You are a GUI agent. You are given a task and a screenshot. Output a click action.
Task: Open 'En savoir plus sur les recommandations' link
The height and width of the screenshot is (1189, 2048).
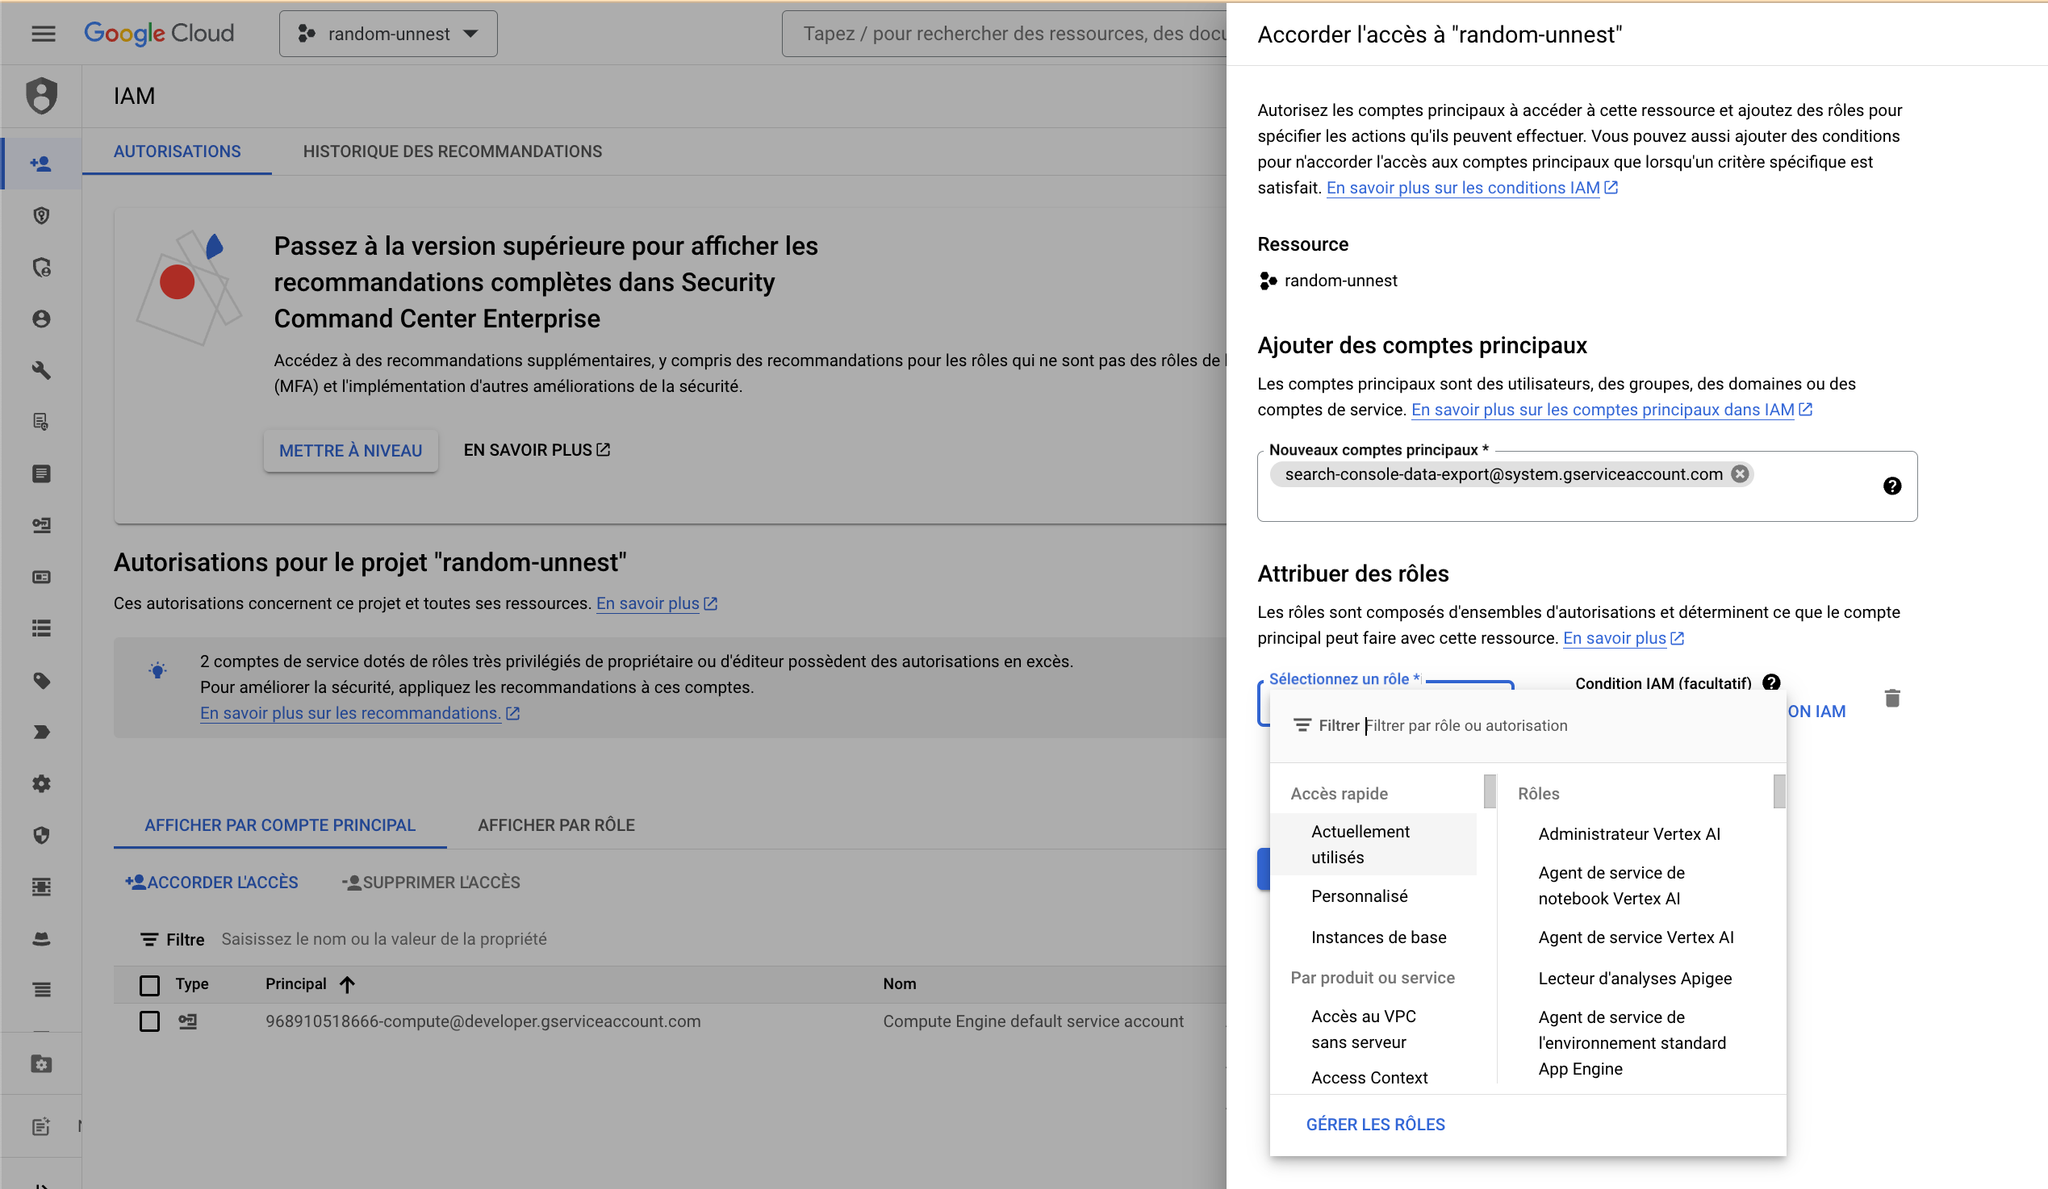click(360, 713)
